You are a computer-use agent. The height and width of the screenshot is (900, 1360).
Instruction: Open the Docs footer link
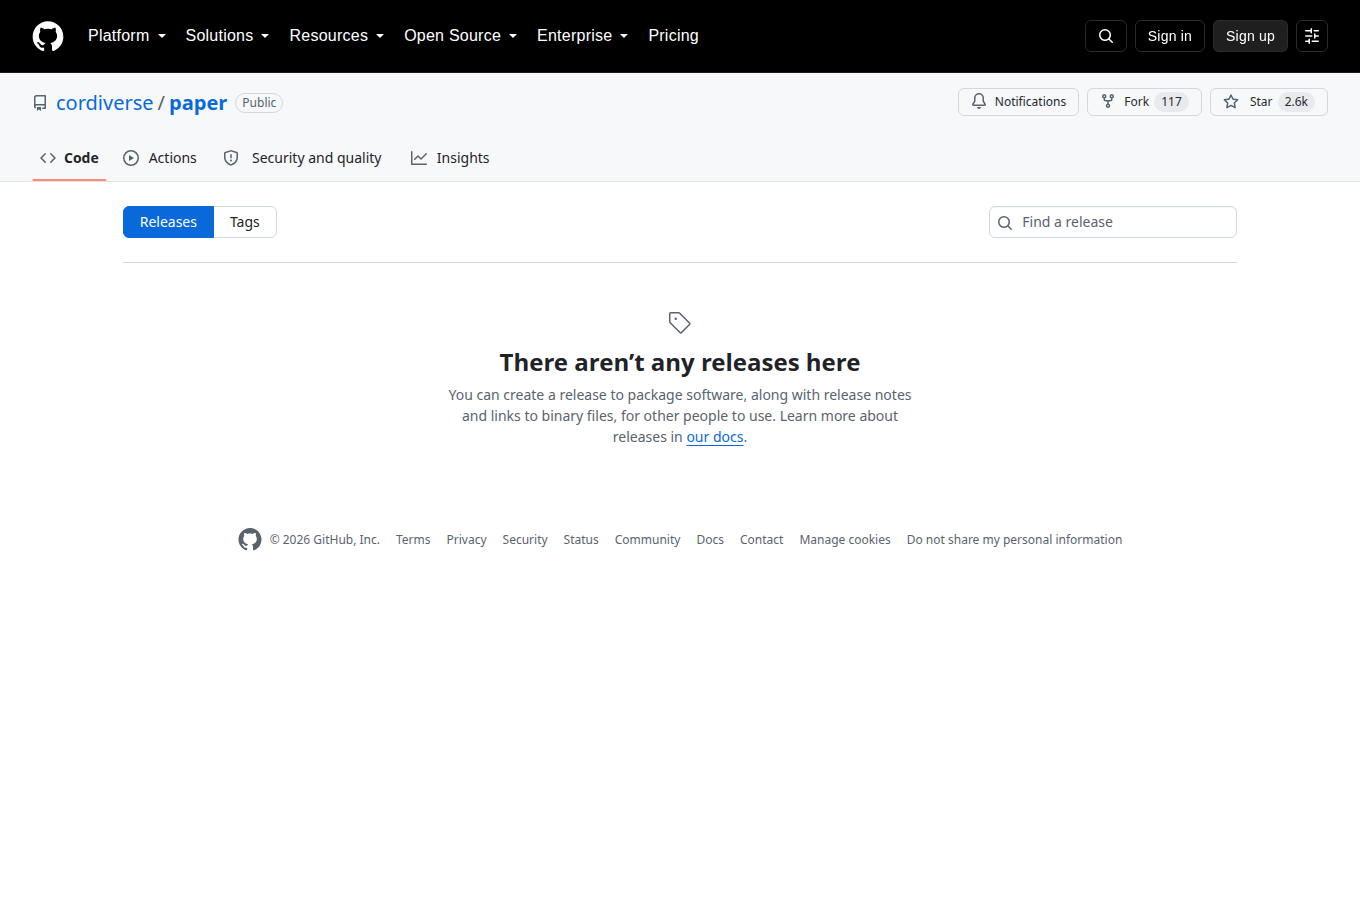(710, 540)
